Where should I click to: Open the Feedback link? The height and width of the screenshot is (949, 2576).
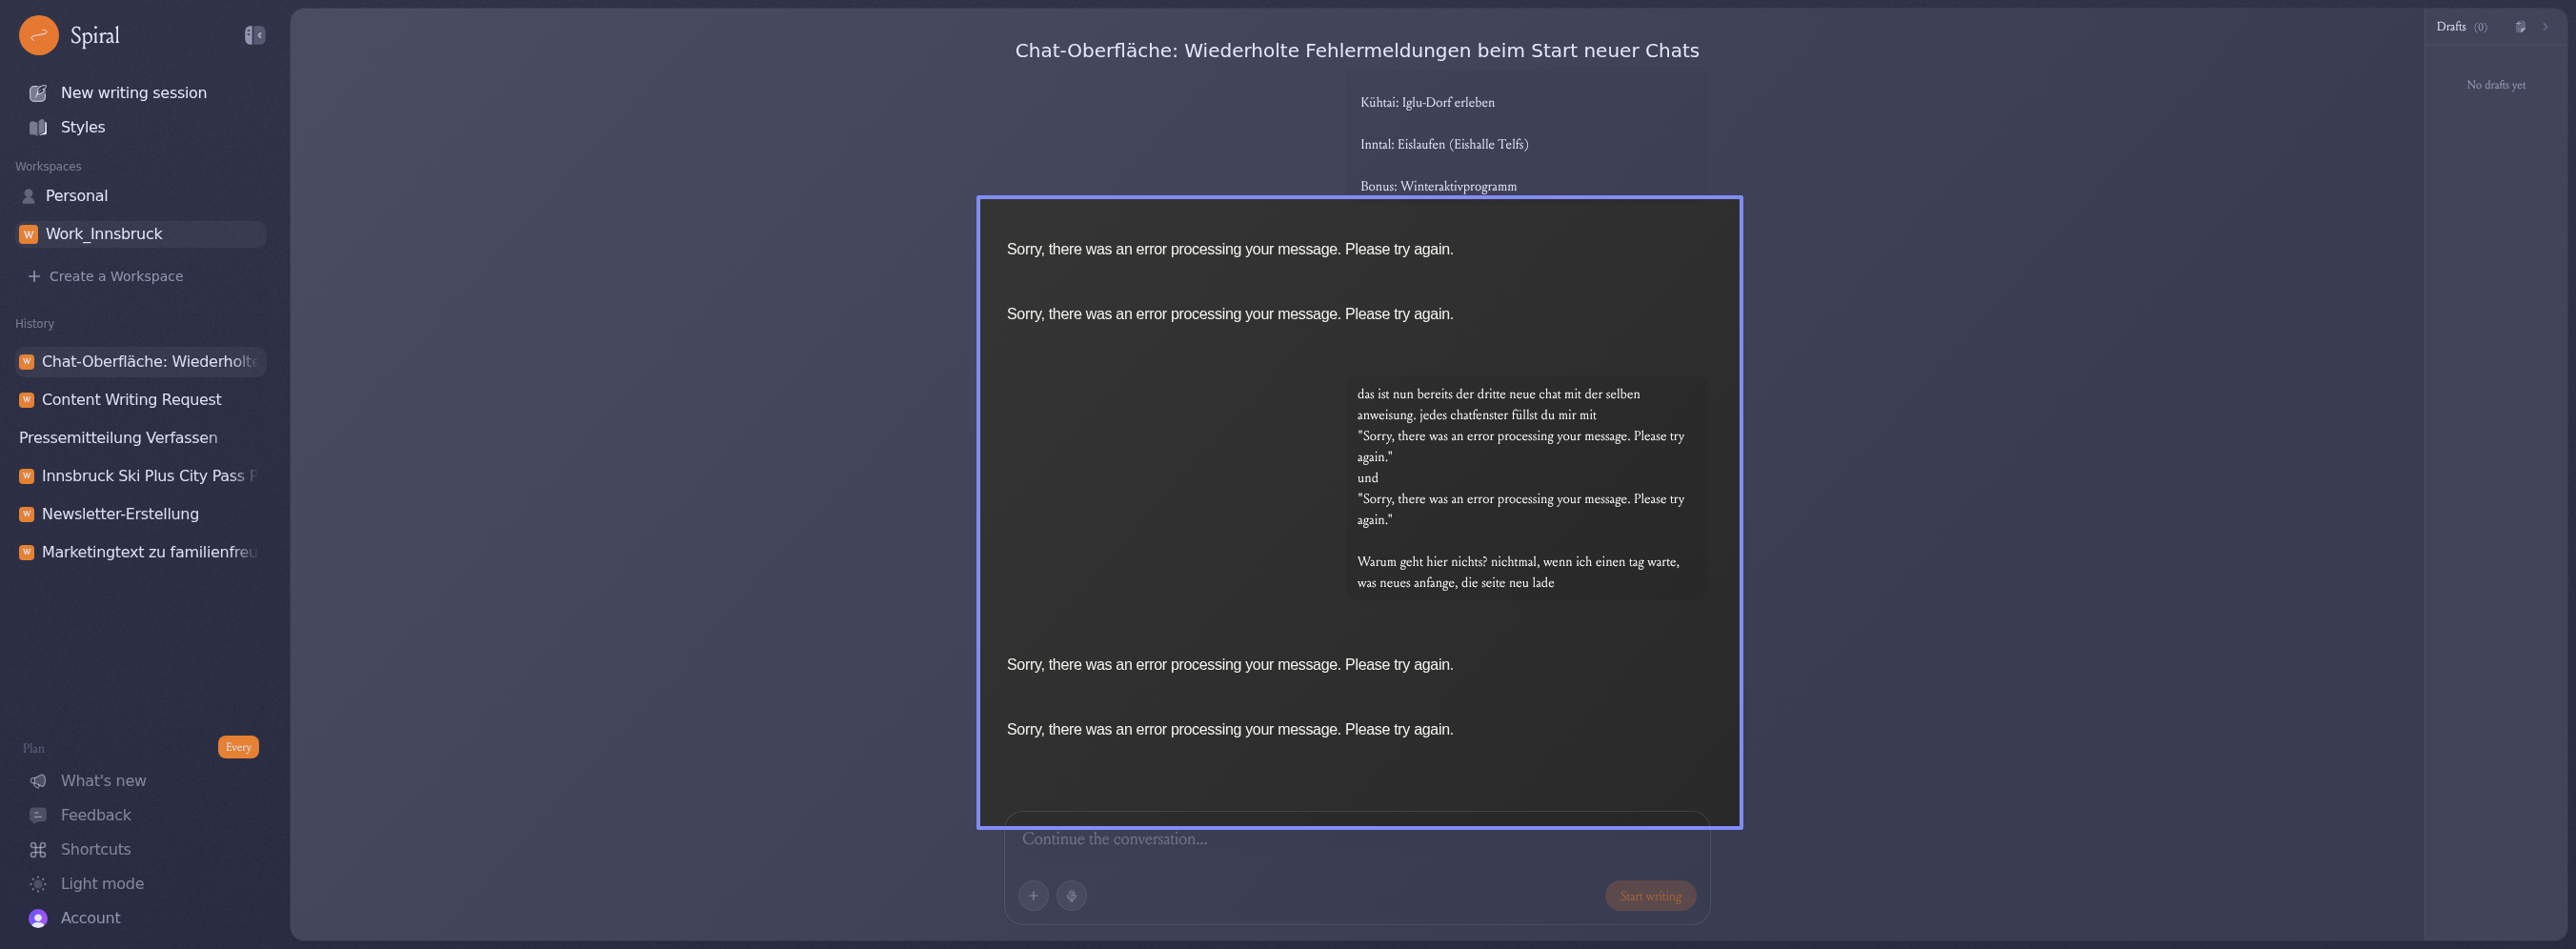95,815
